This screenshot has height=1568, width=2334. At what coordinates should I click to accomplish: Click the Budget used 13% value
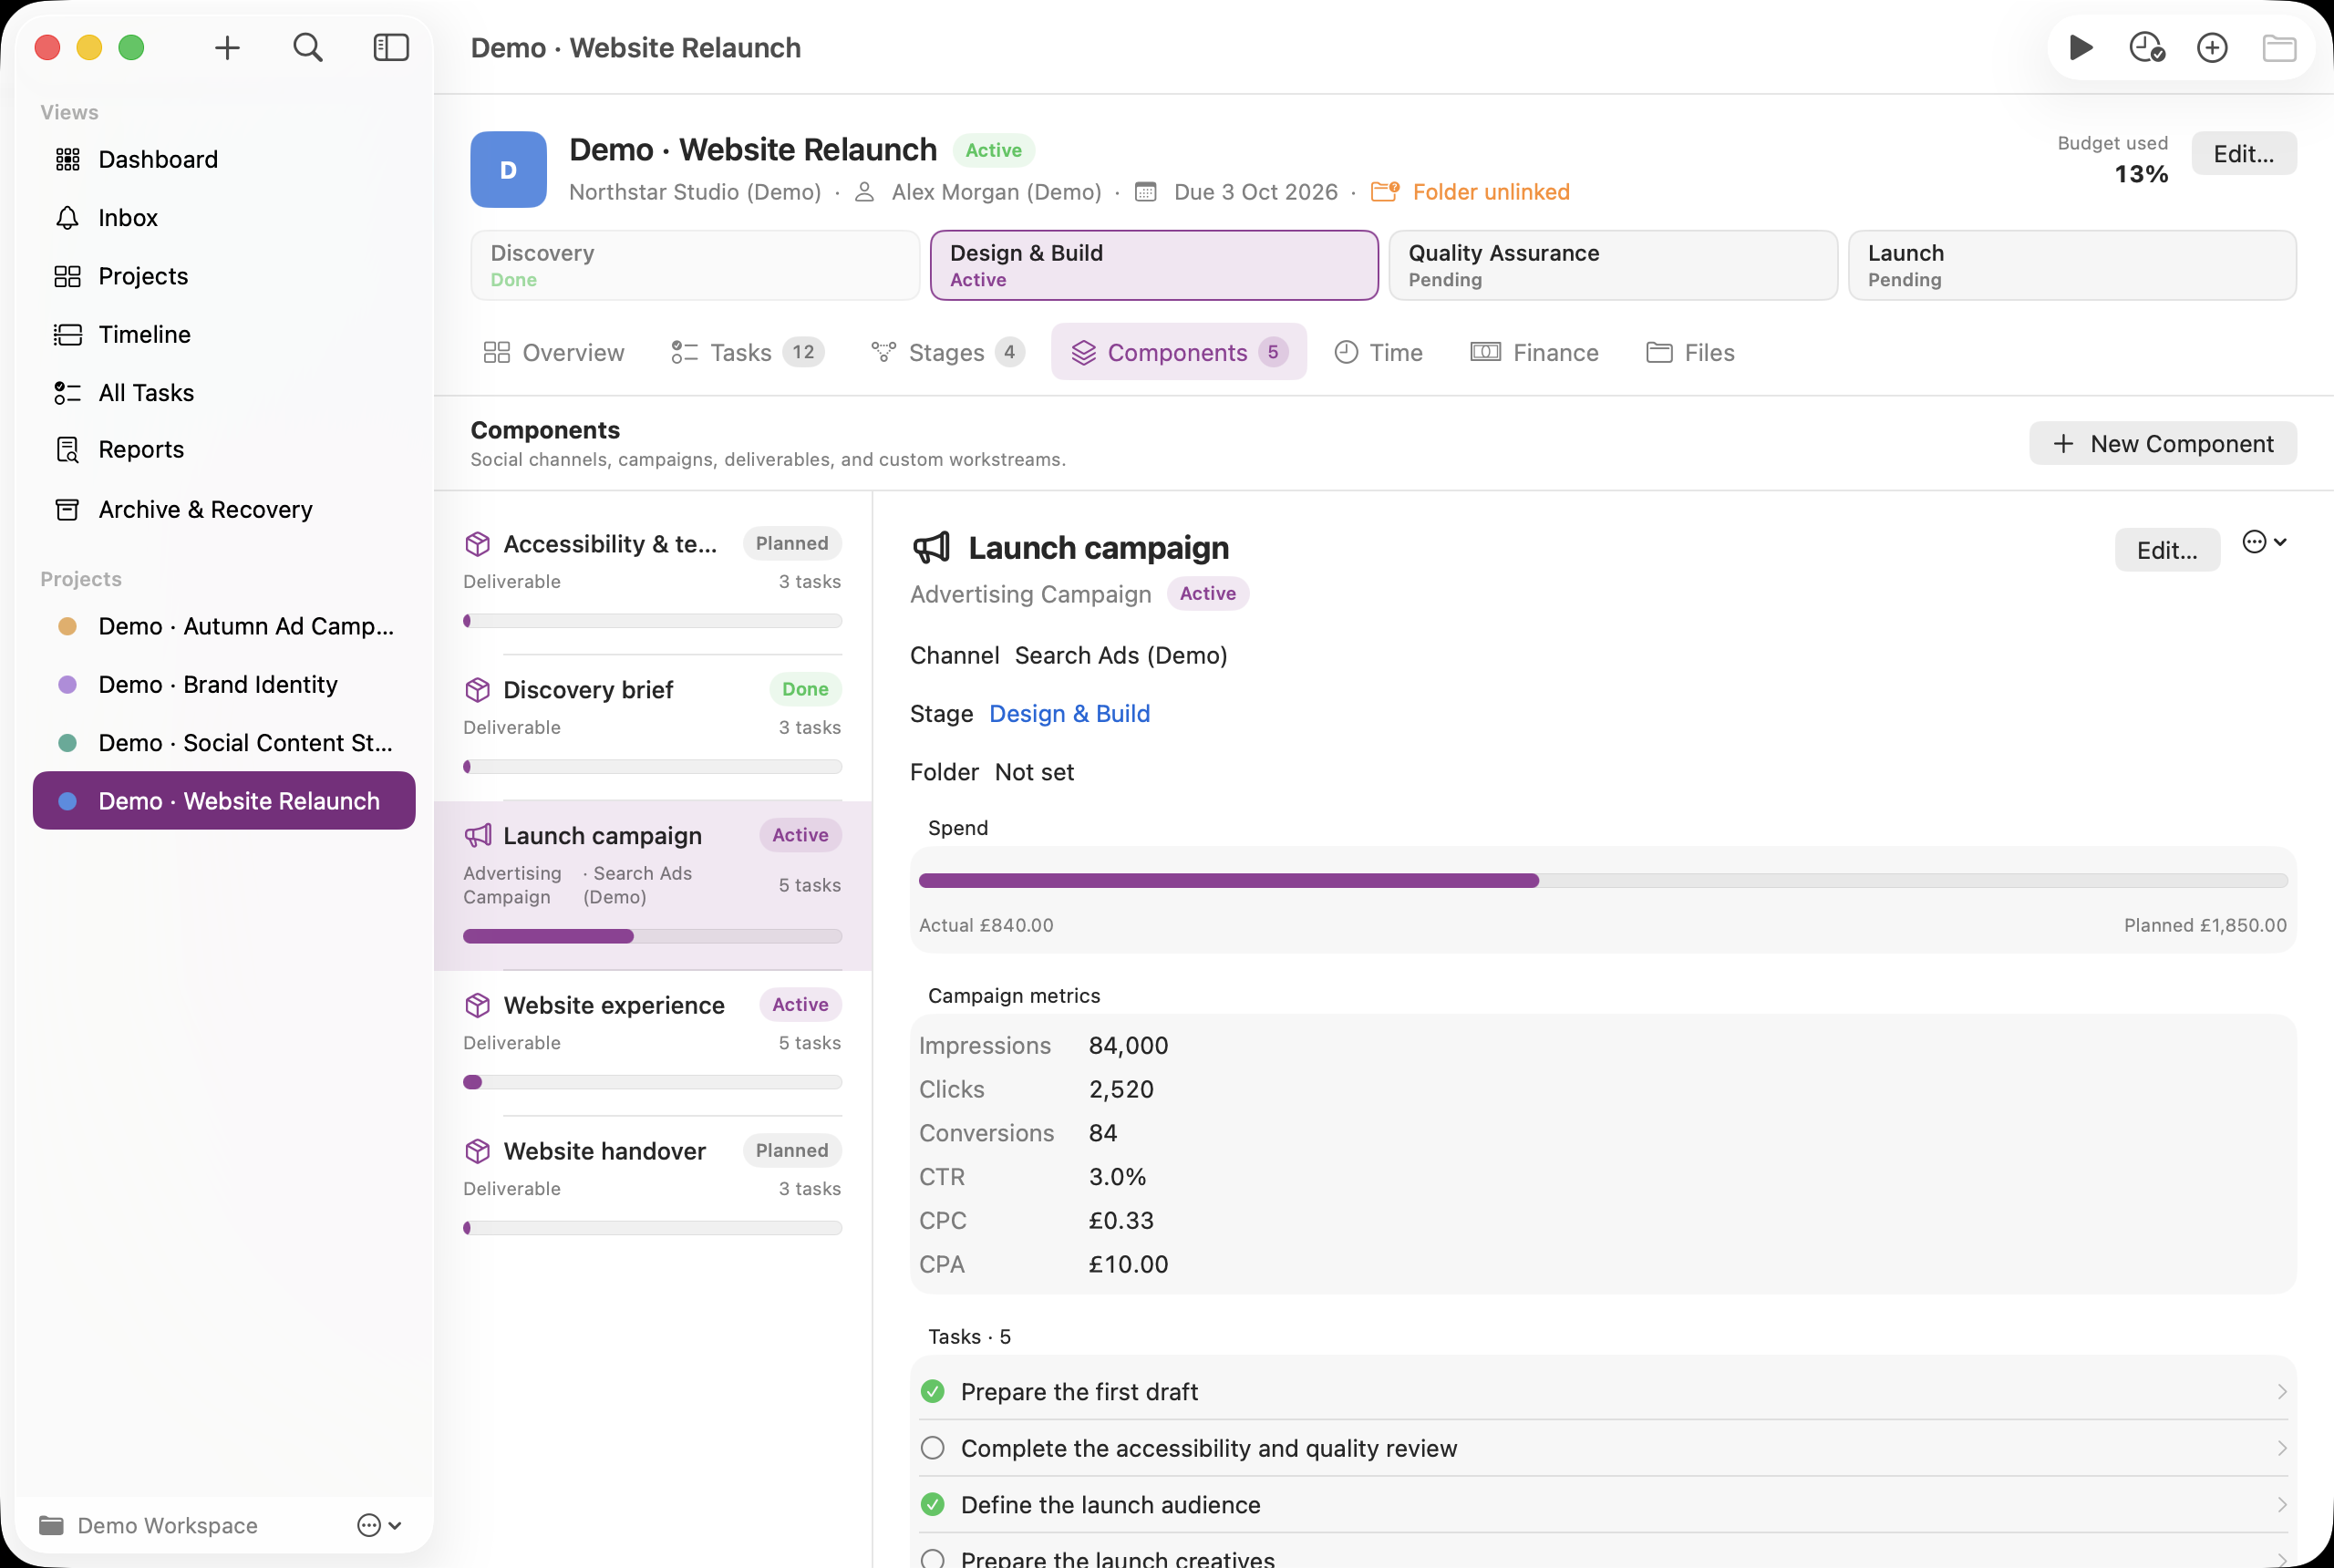click(2141, 174)
